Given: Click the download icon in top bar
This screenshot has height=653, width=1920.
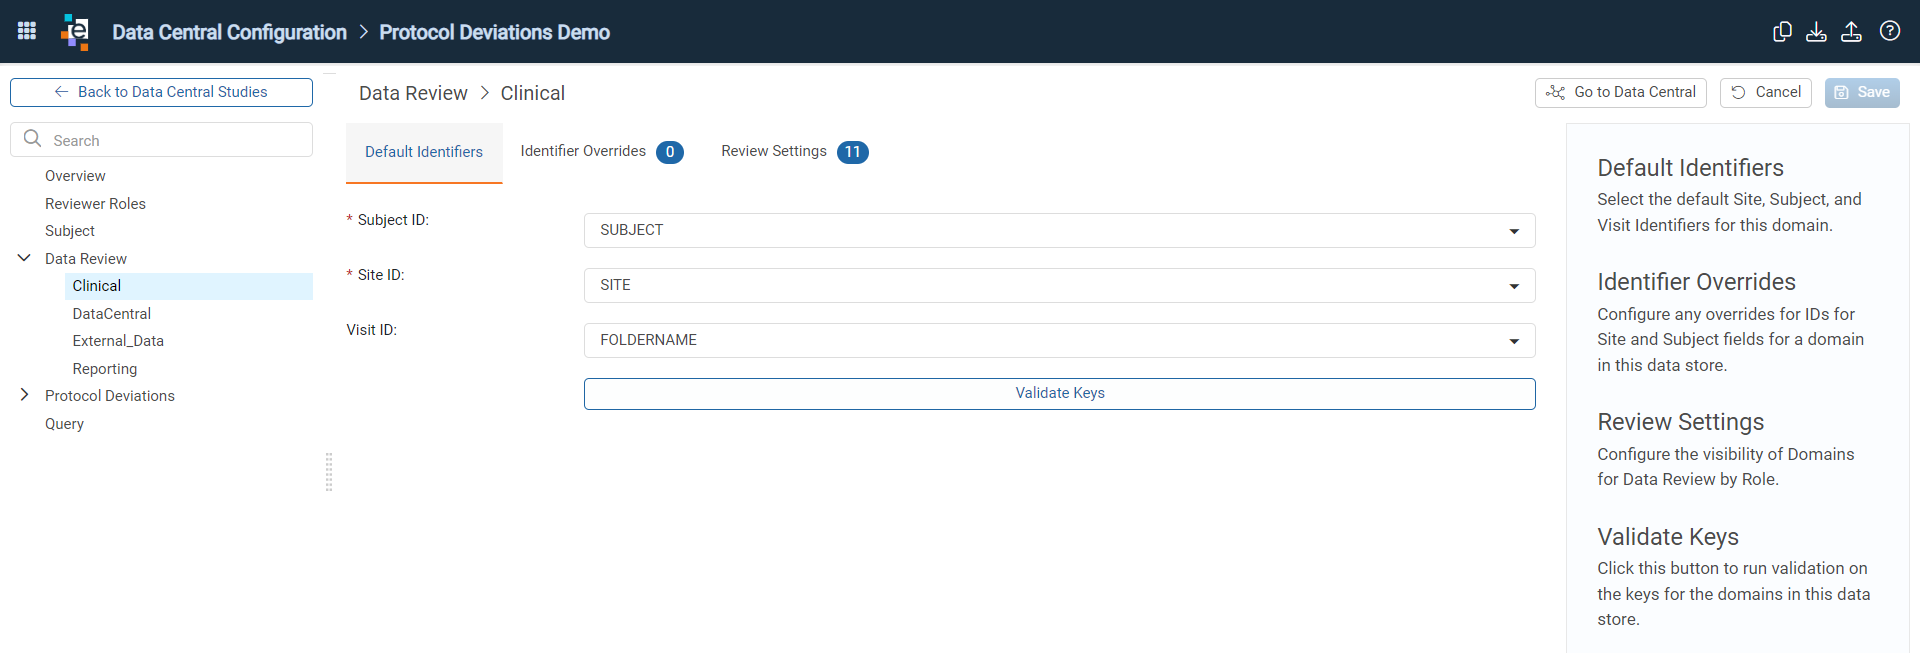Looking at the screenshot, I should tap(1816, 31).
